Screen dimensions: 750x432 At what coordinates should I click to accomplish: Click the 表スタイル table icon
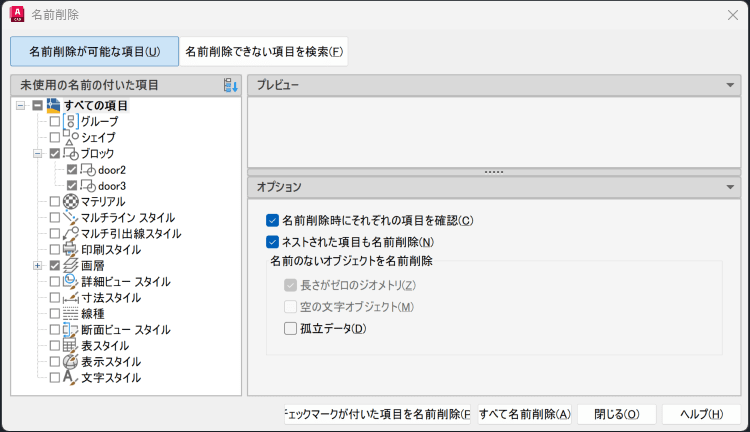pos(71,345)
